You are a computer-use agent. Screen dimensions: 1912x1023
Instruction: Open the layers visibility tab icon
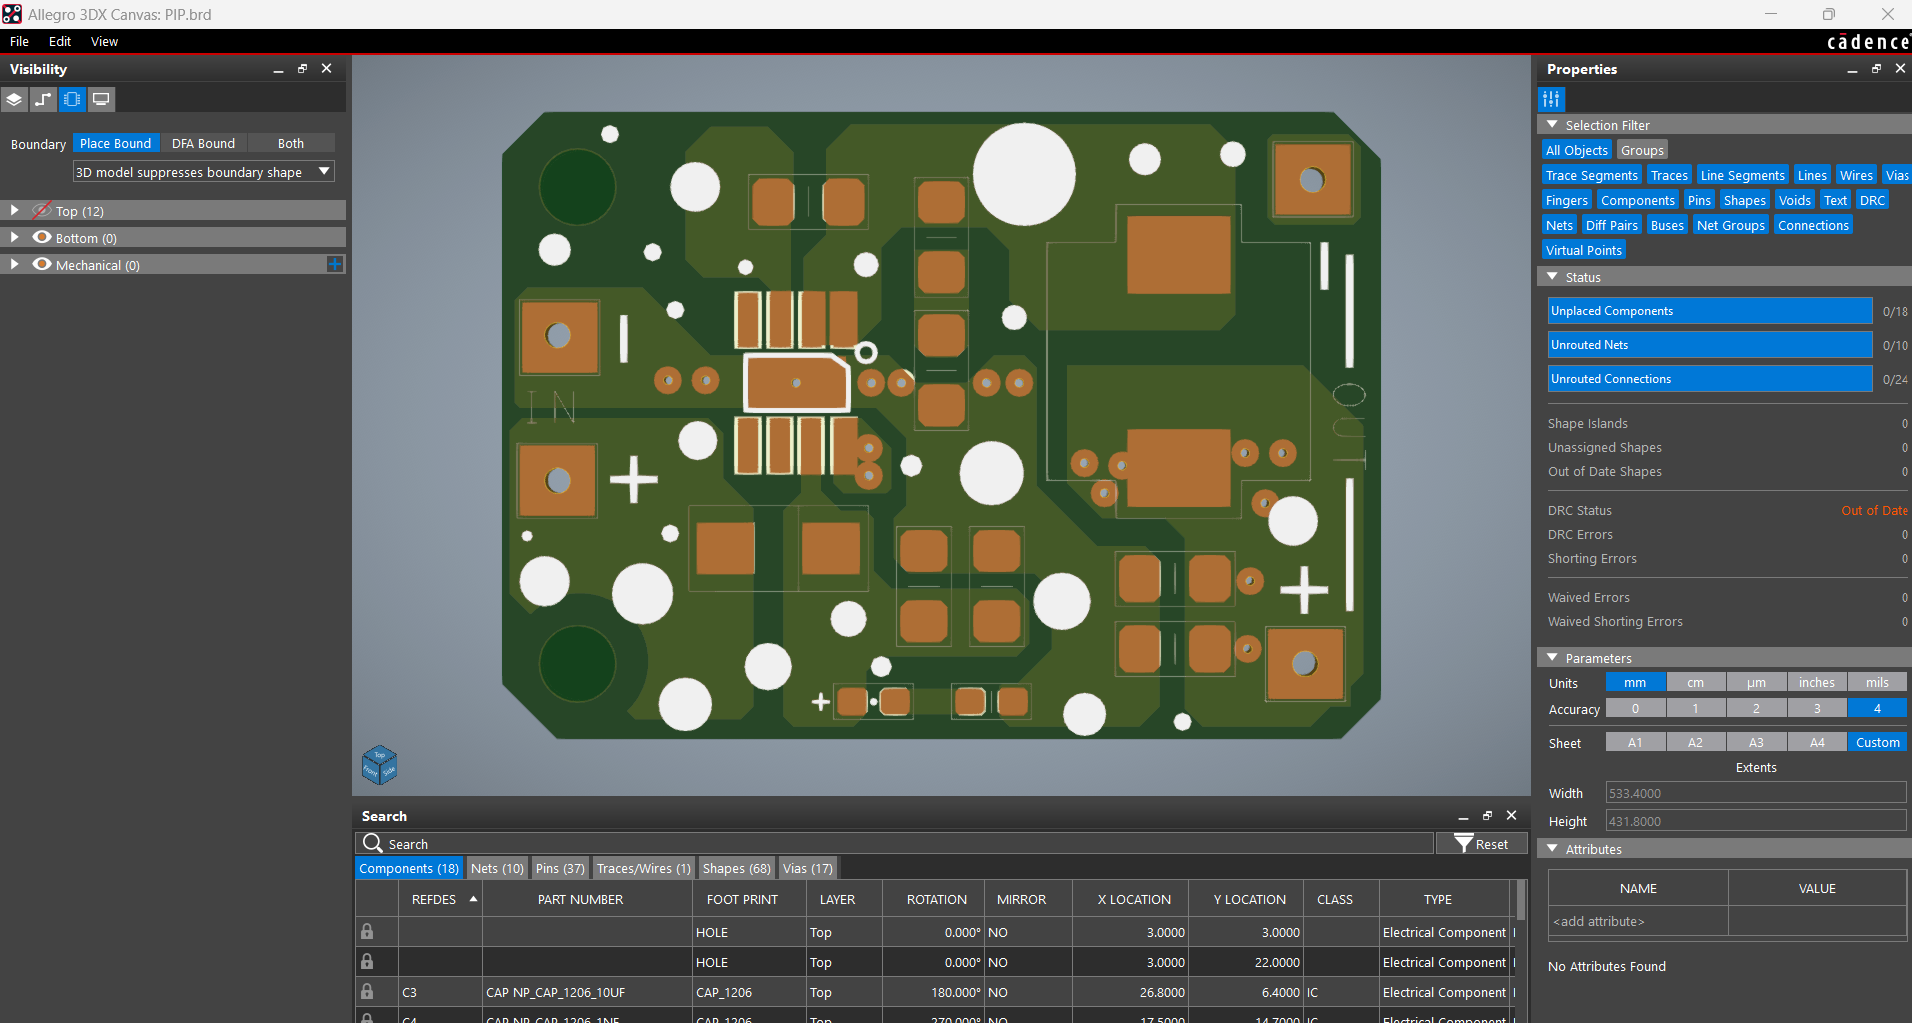pos(14,99)
